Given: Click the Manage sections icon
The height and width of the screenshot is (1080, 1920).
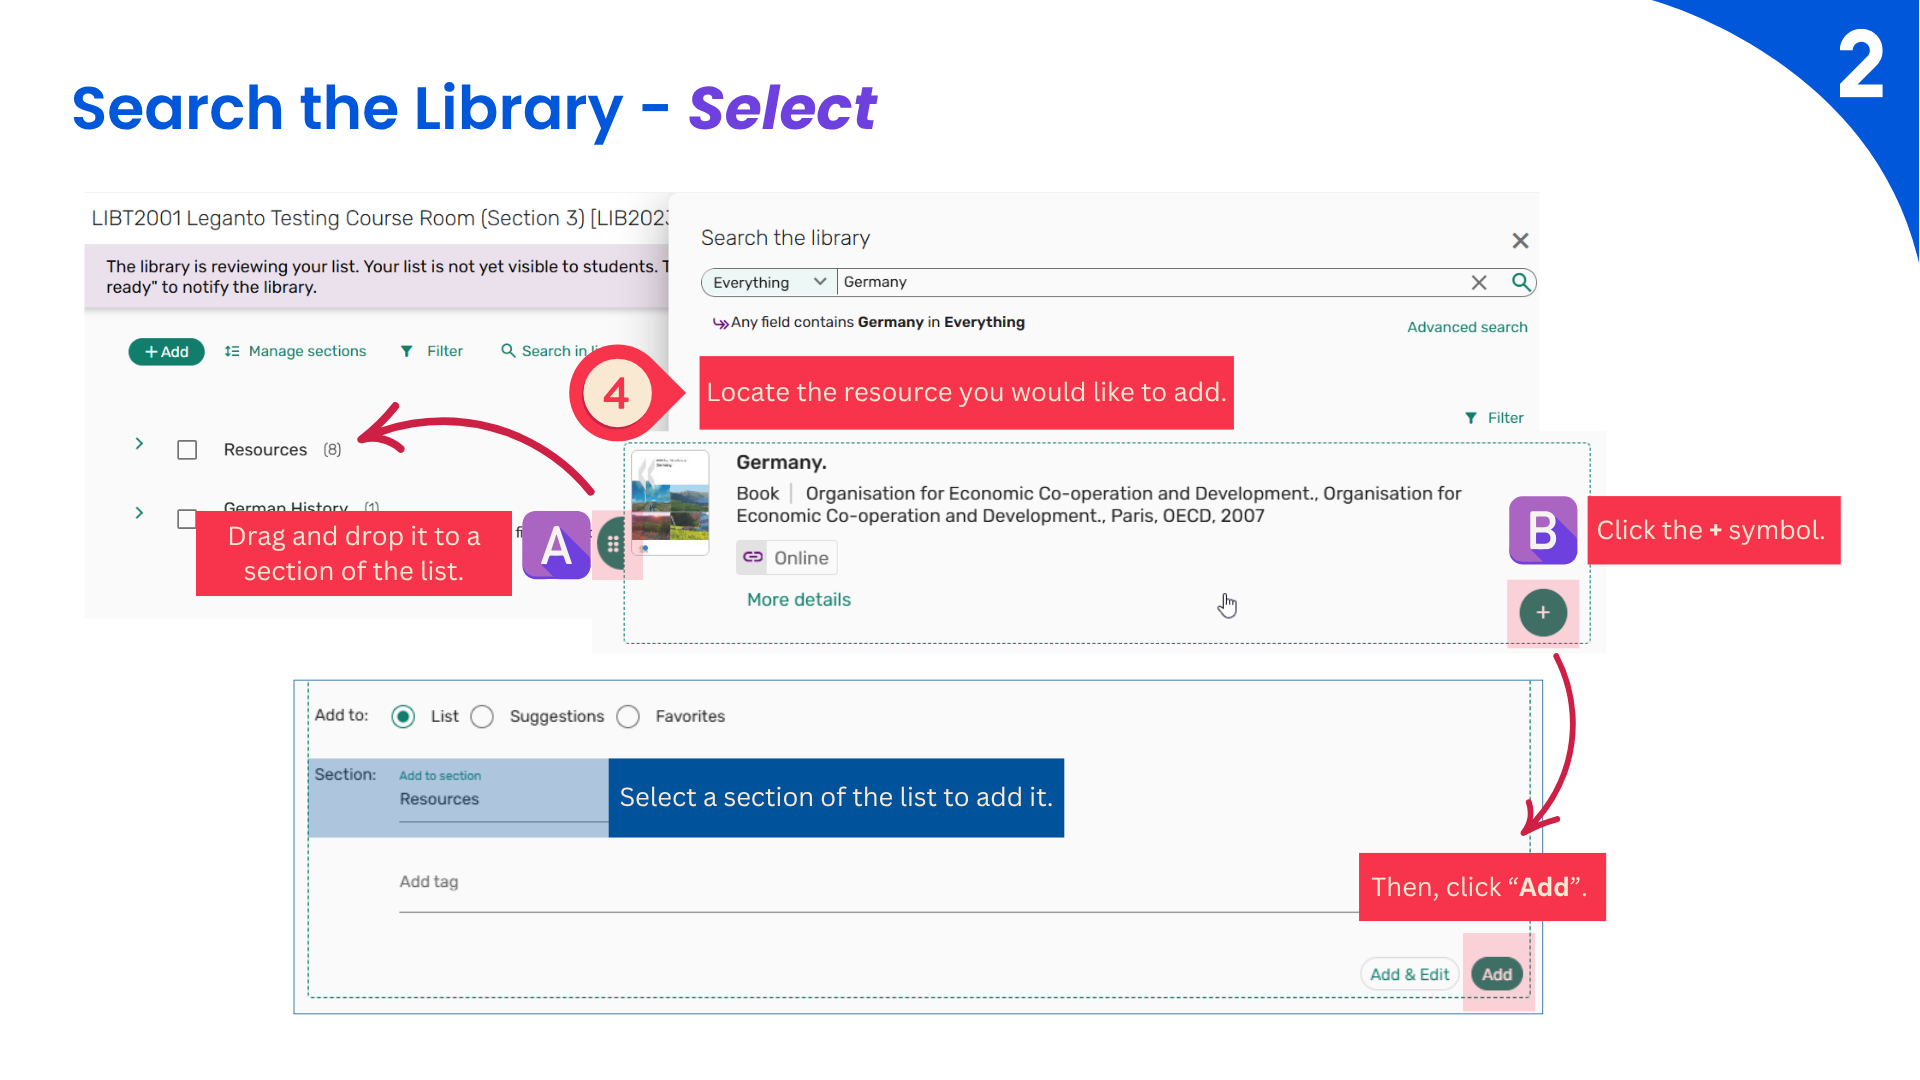Looking at the screenshot, I should [x=232, y=351].
